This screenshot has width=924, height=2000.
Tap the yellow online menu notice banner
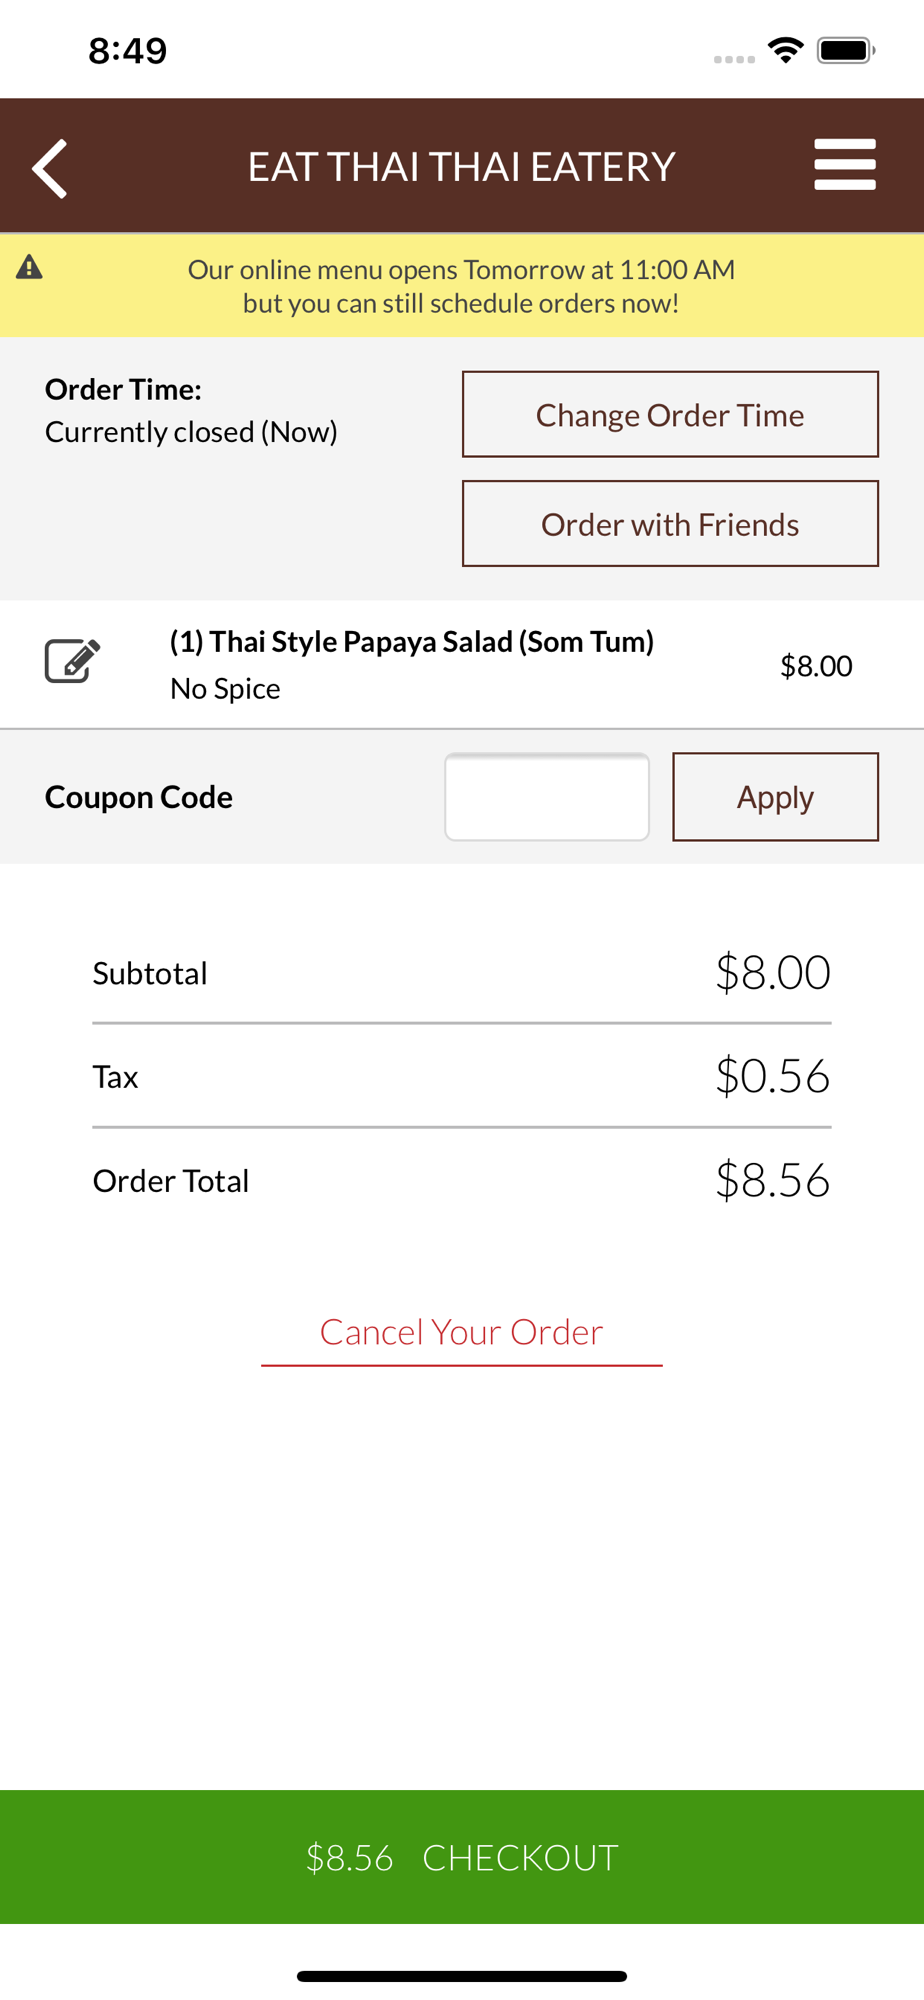tap(462, 286)
